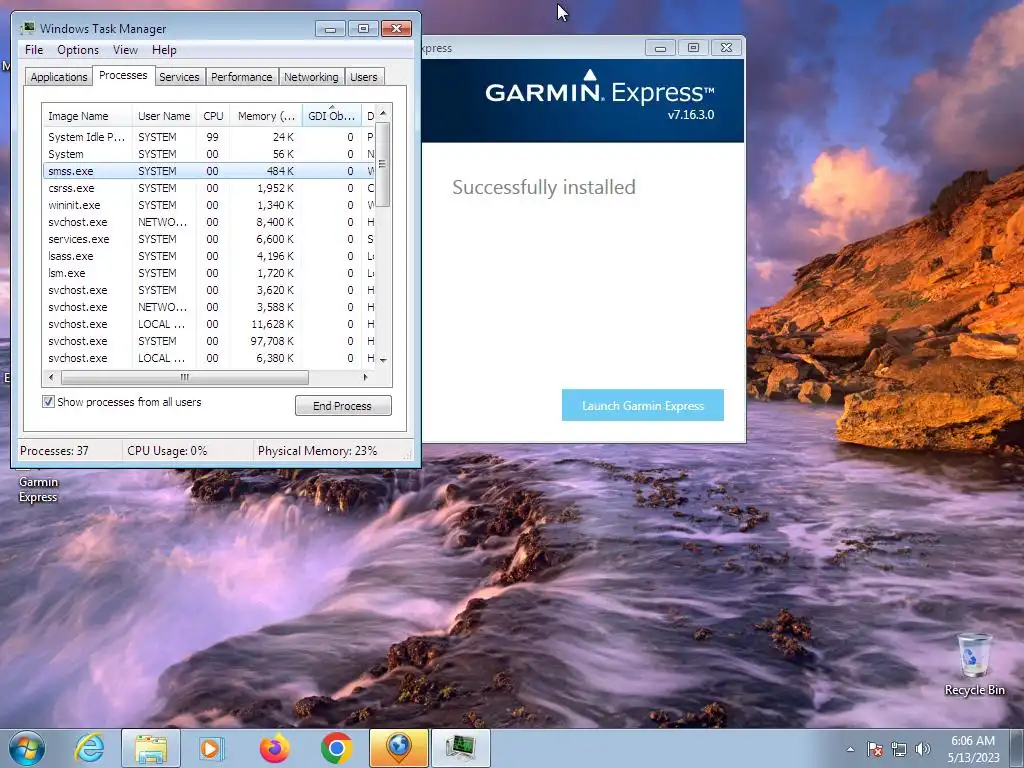Switch to the Applications tab
This screenshot has width=1024, height=768.
[59, 77]
